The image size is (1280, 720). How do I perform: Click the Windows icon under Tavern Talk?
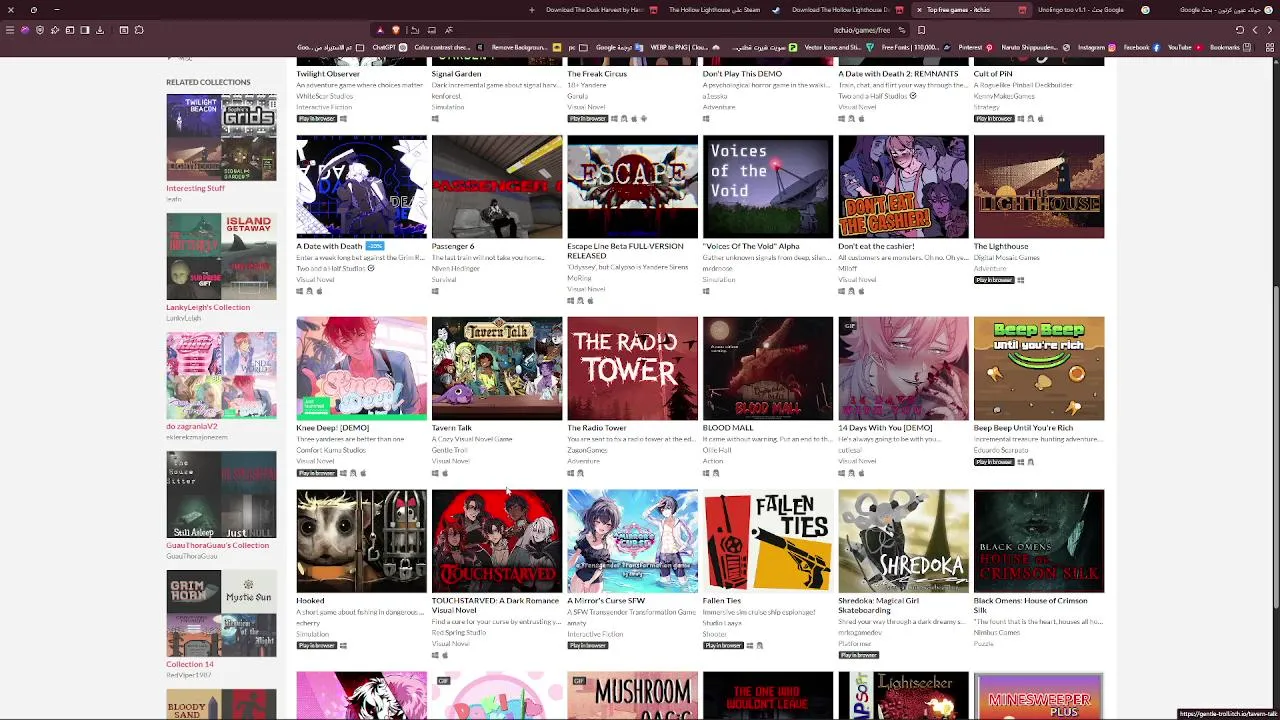435,473
